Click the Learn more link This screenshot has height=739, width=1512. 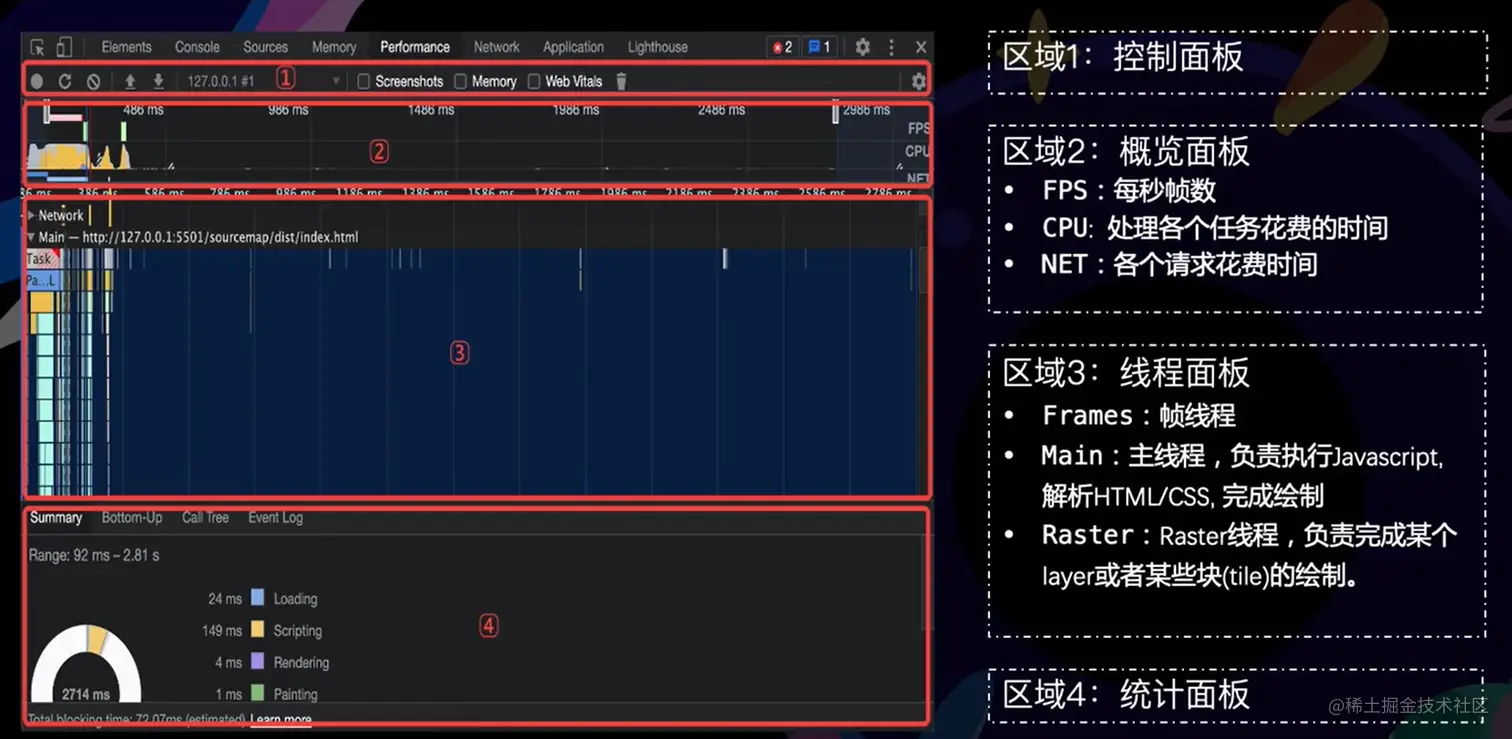point(281,720)
